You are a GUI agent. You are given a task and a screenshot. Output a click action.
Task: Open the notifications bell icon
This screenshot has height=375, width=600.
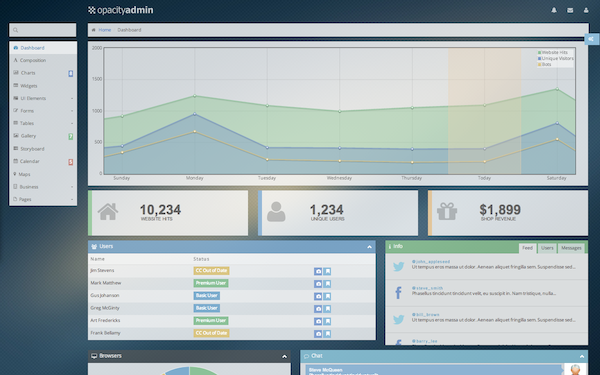(x=554, y=10)
